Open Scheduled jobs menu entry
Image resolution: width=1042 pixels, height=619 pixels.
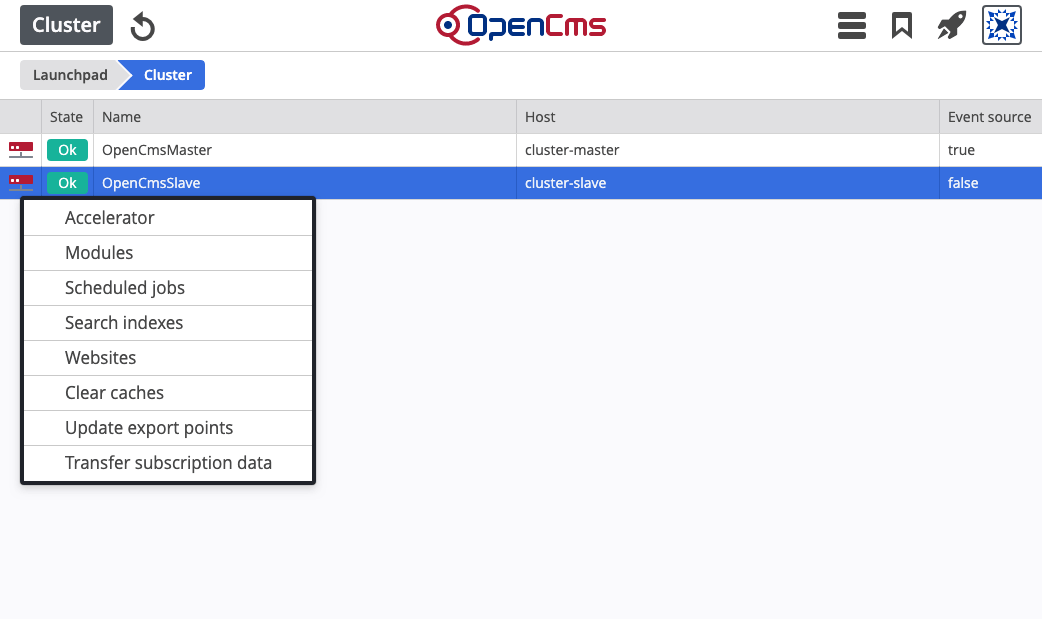tap(167, 288)
